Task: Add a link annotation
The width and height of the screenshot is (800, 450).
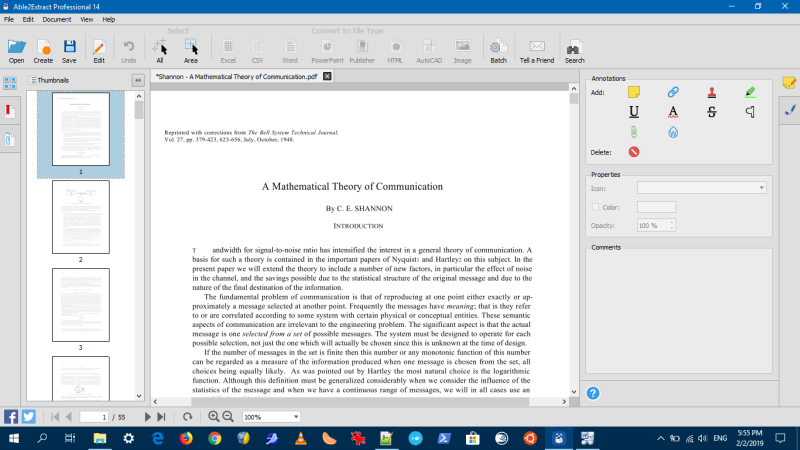Action: click(673, 92)
